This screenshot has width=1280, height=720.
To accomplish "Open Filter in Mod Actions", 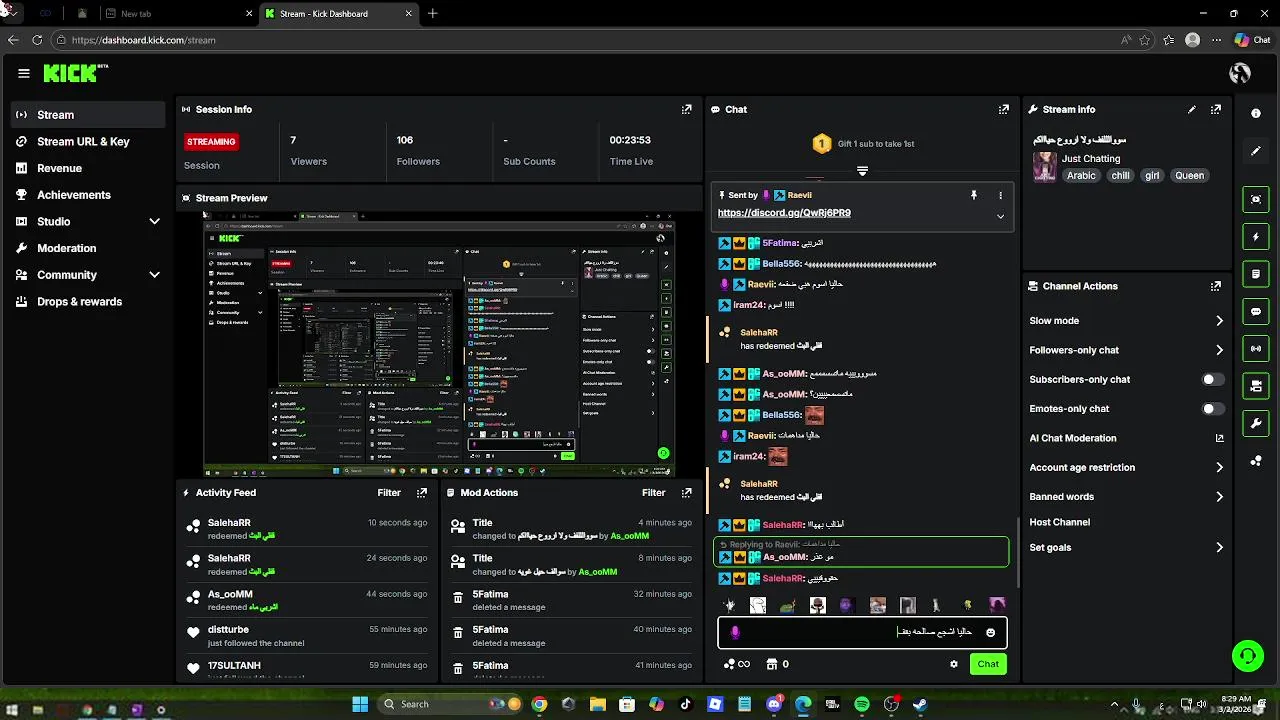I will pyautogui.click(x=653, y=492).
